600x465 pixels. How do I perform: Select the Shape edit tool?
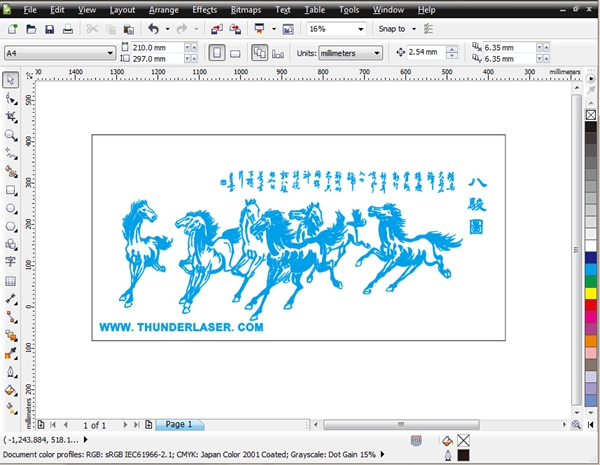pyautogui.click(x=10, y=99)
